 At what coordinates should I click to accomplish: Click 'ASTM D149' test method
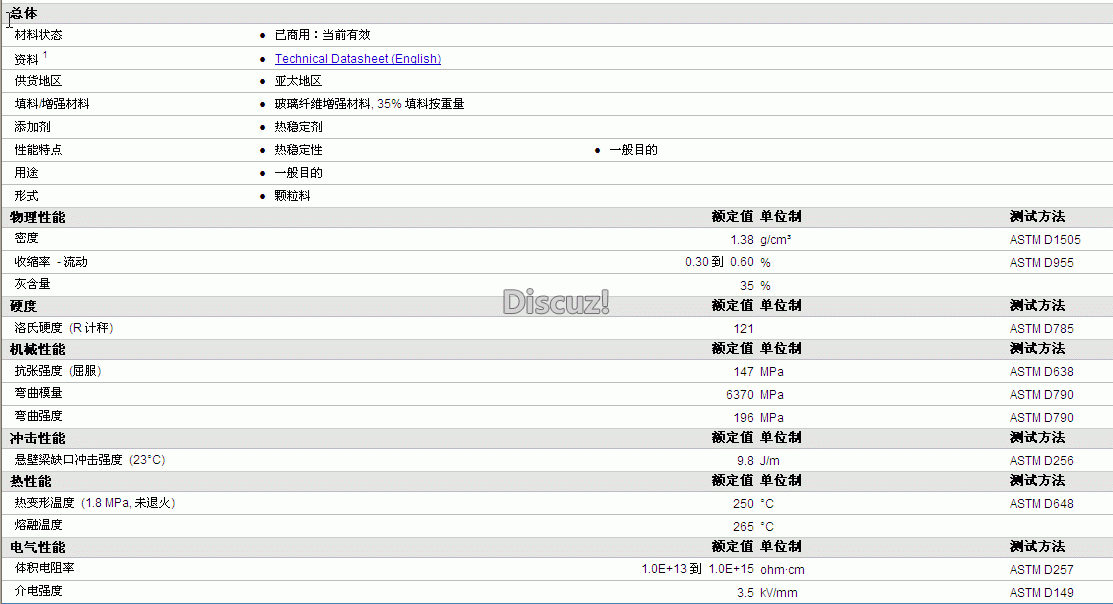(1041, 593)
